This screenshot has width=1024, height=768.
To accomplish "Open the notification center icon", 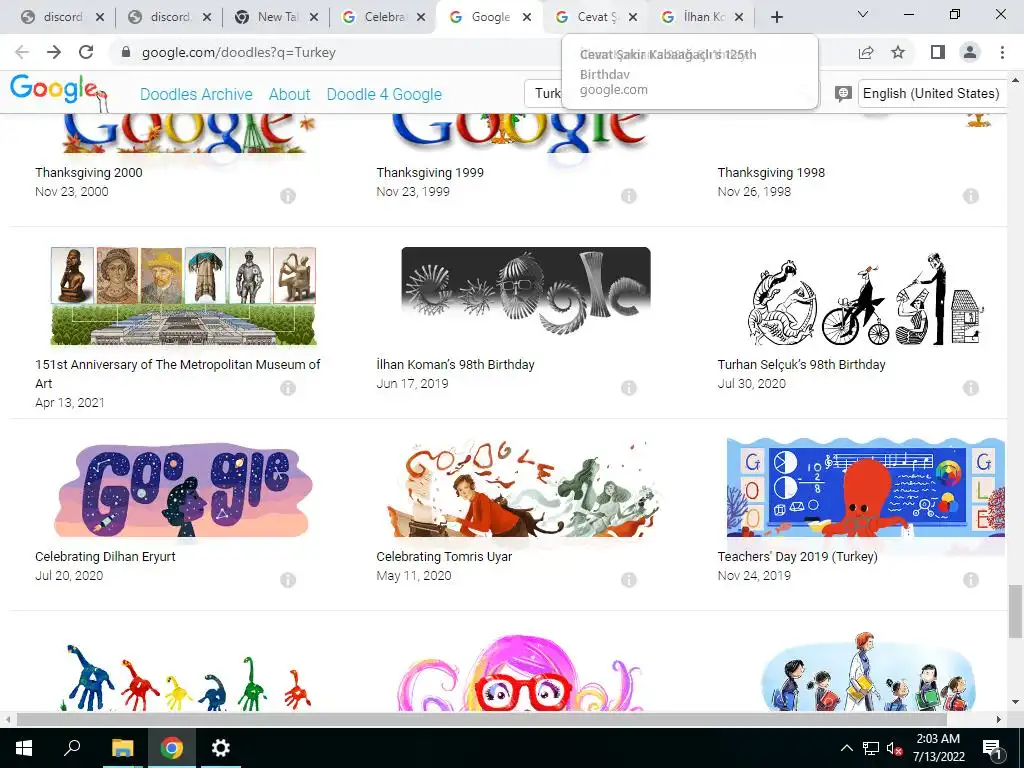I will 992,749.
